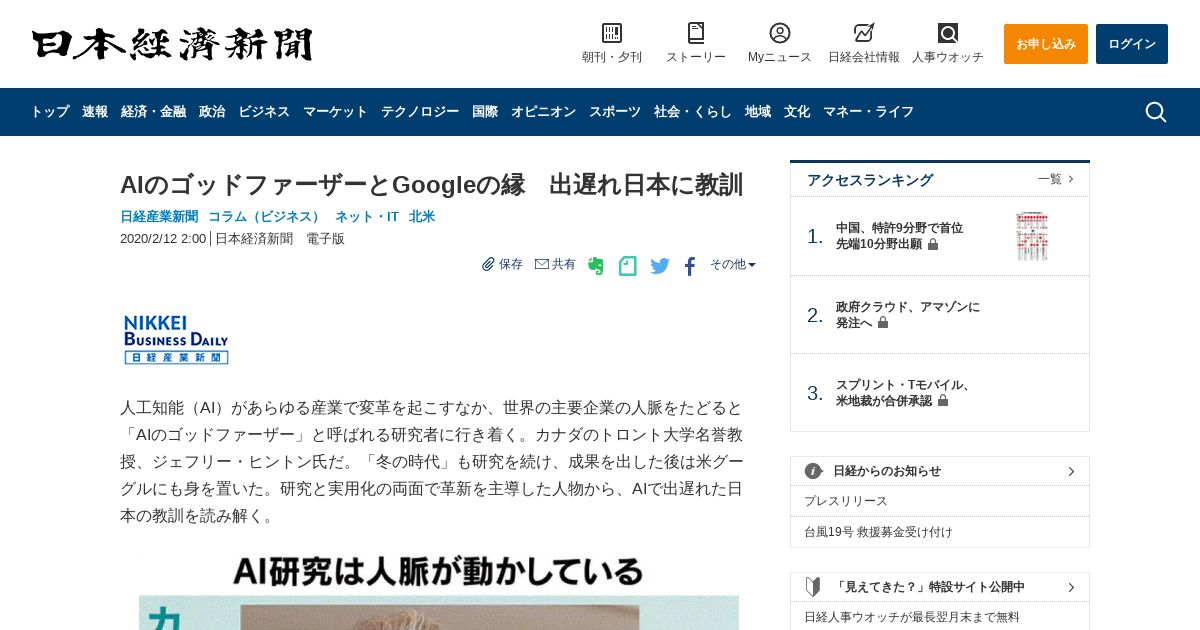Clip article to Evernote elephant icon
1200x630 pixels.
click(x=596, y=266)
